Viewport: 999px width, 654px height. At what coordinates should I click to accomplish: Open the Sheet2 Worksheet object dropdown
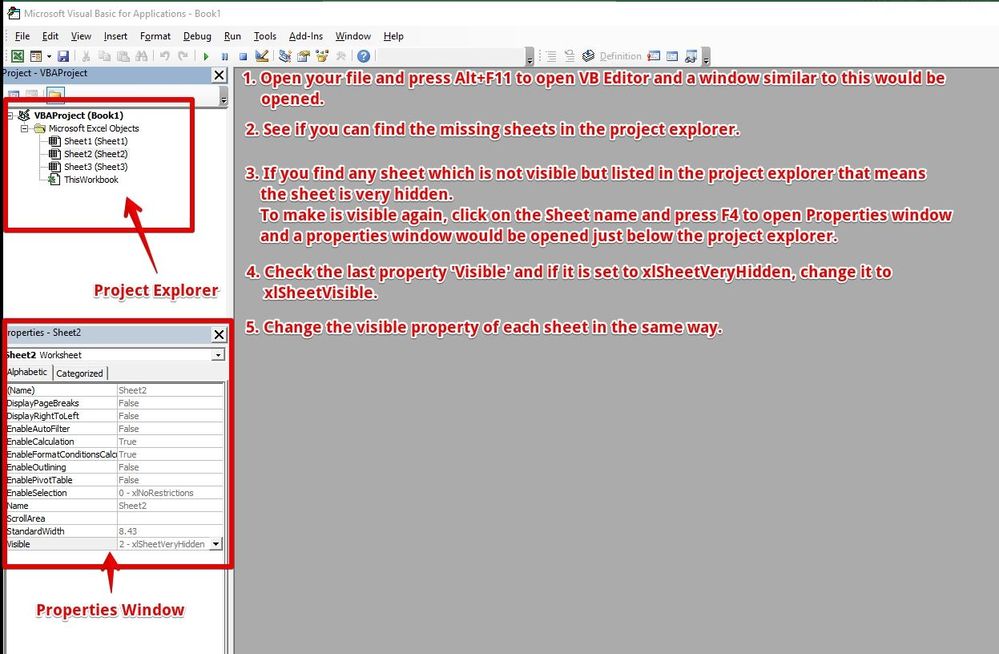[218, 355]
